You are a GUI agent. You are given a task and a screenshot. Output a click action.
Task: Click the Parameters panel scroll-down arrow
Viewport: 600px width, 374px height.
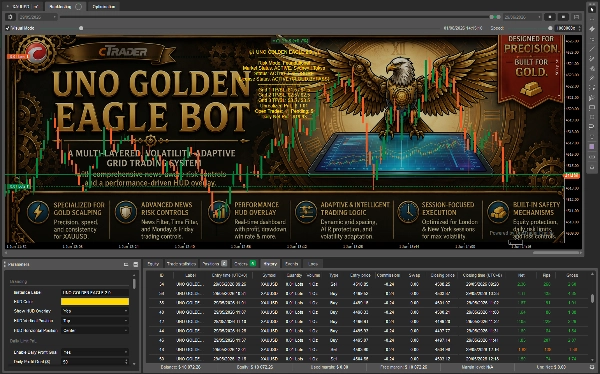(134, 364)
